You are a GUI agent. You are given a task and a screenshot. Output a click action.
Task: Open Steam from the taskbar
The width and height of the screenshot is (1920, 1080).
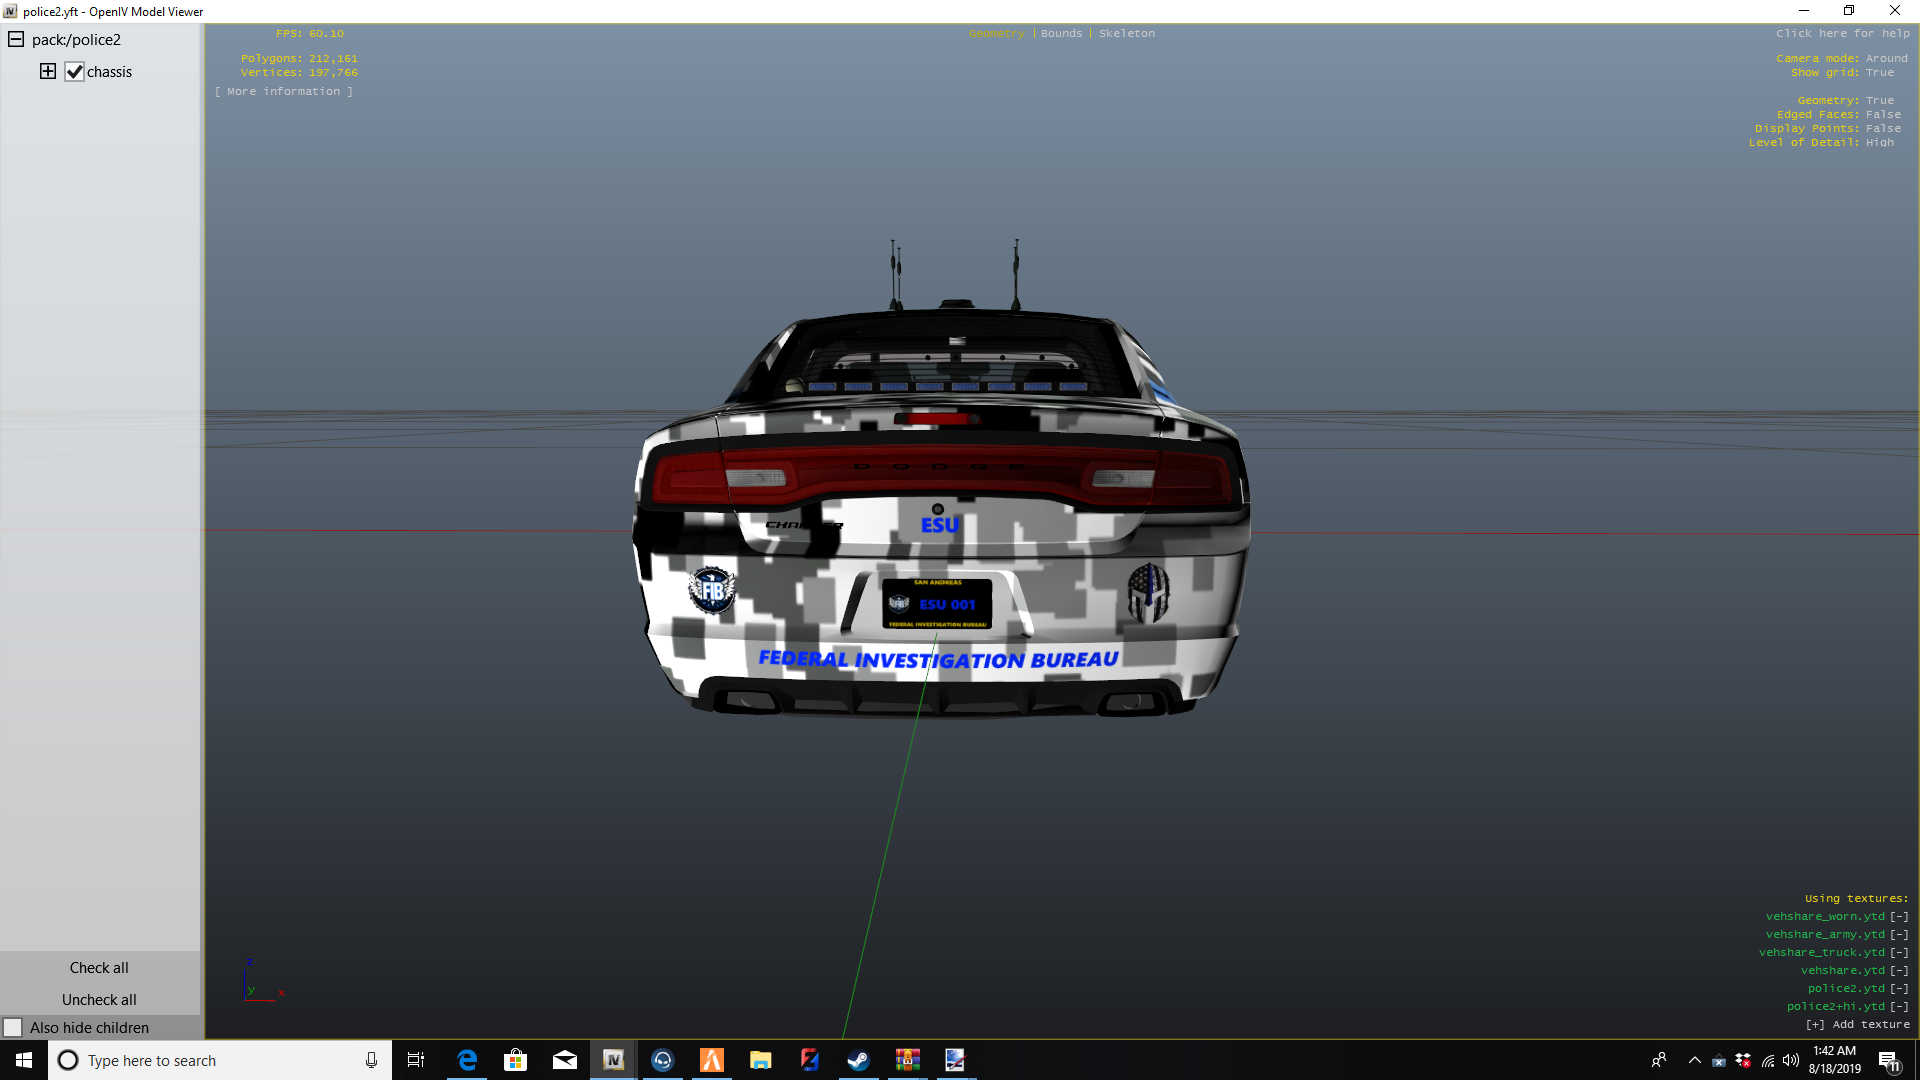[x=858, y=1060]
